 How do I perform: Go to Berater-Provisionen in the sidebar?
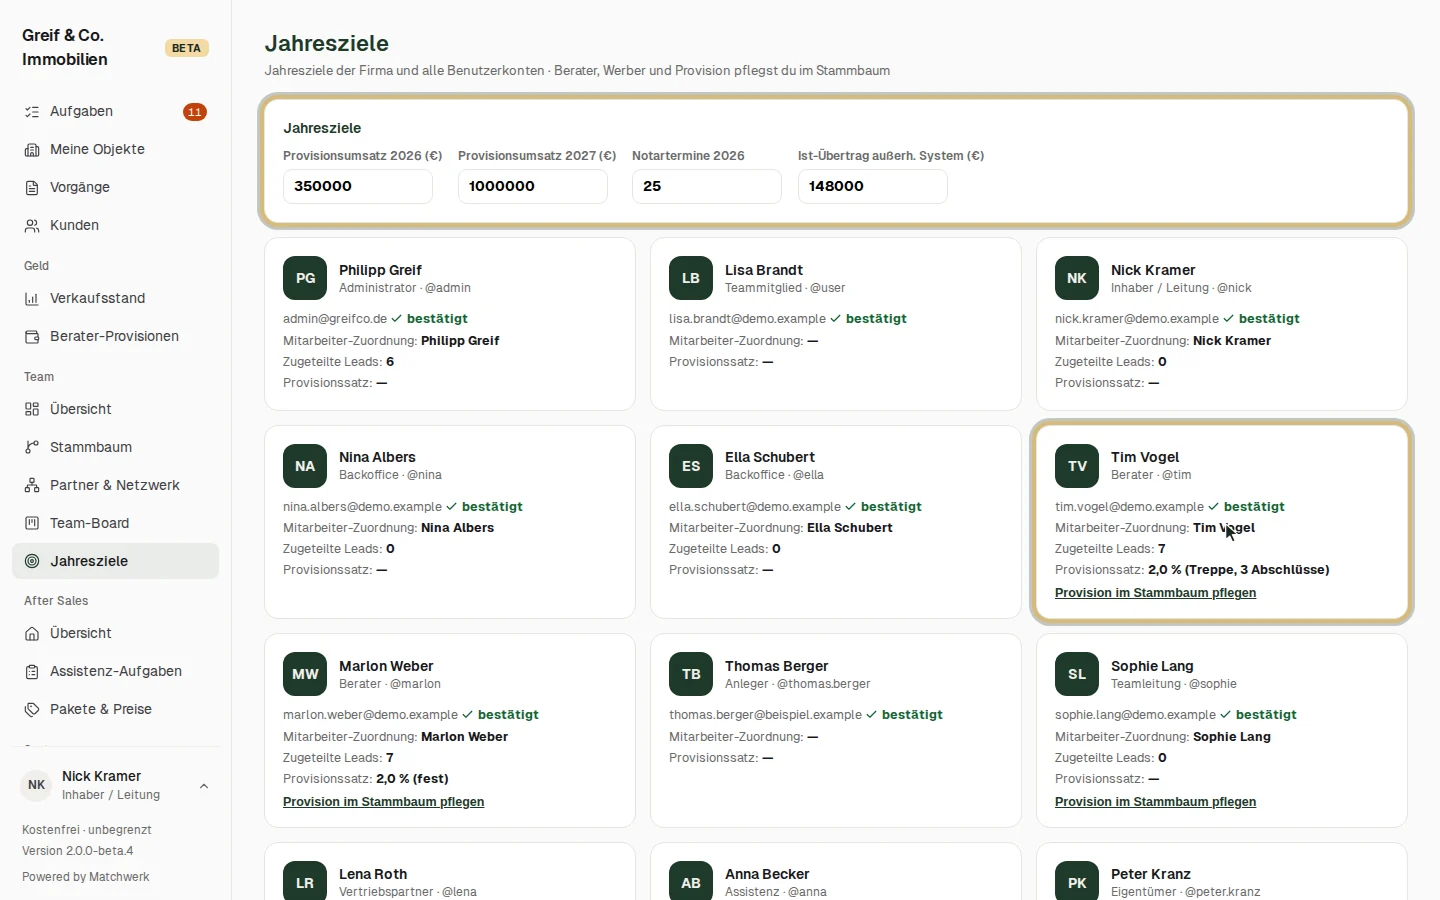(115, 337)
